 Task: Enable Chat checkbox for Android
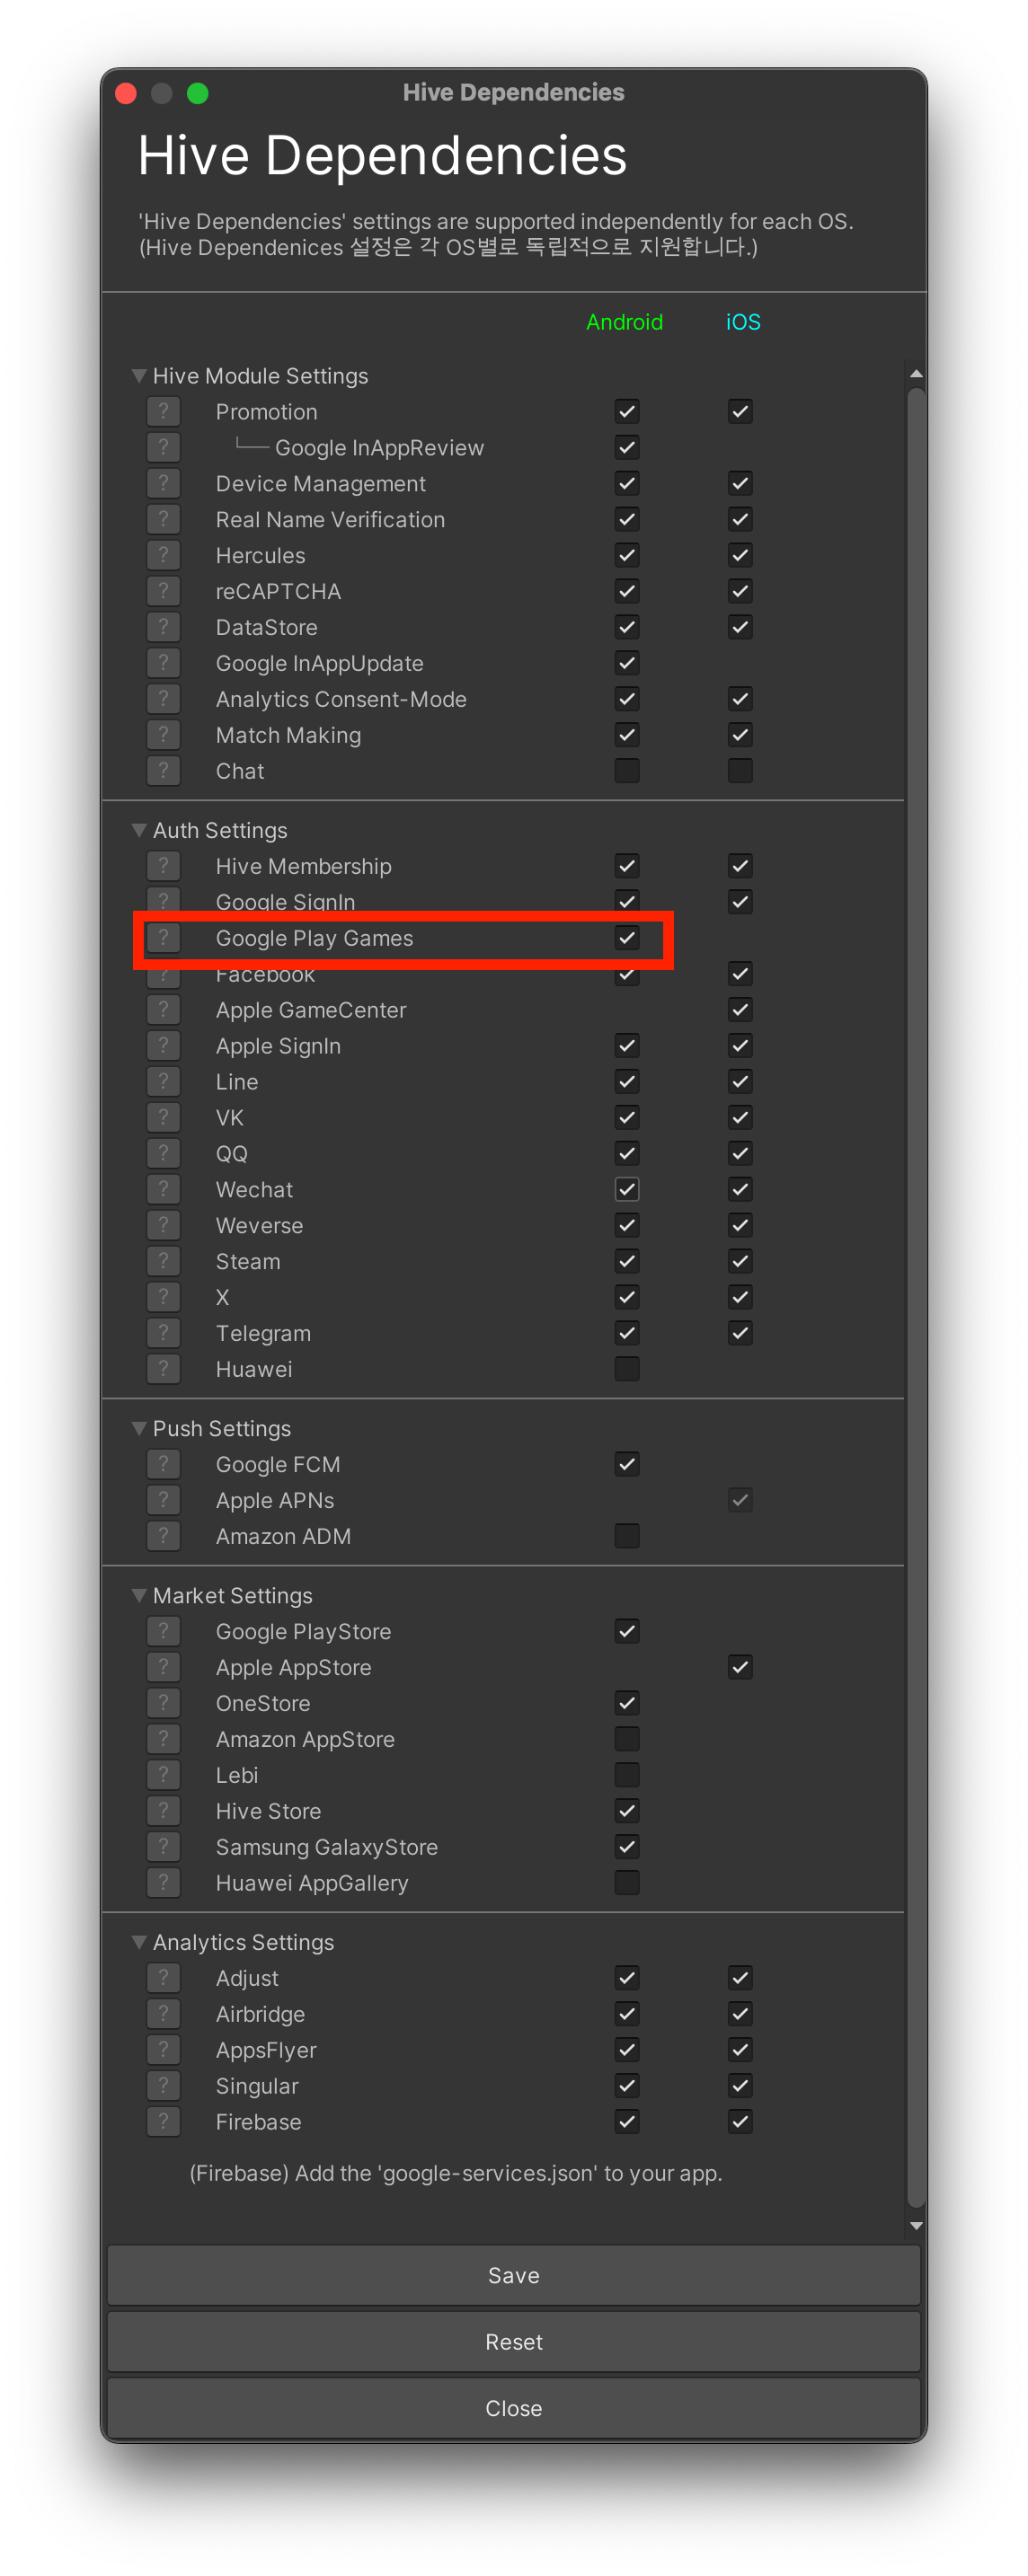pos(627,771)
